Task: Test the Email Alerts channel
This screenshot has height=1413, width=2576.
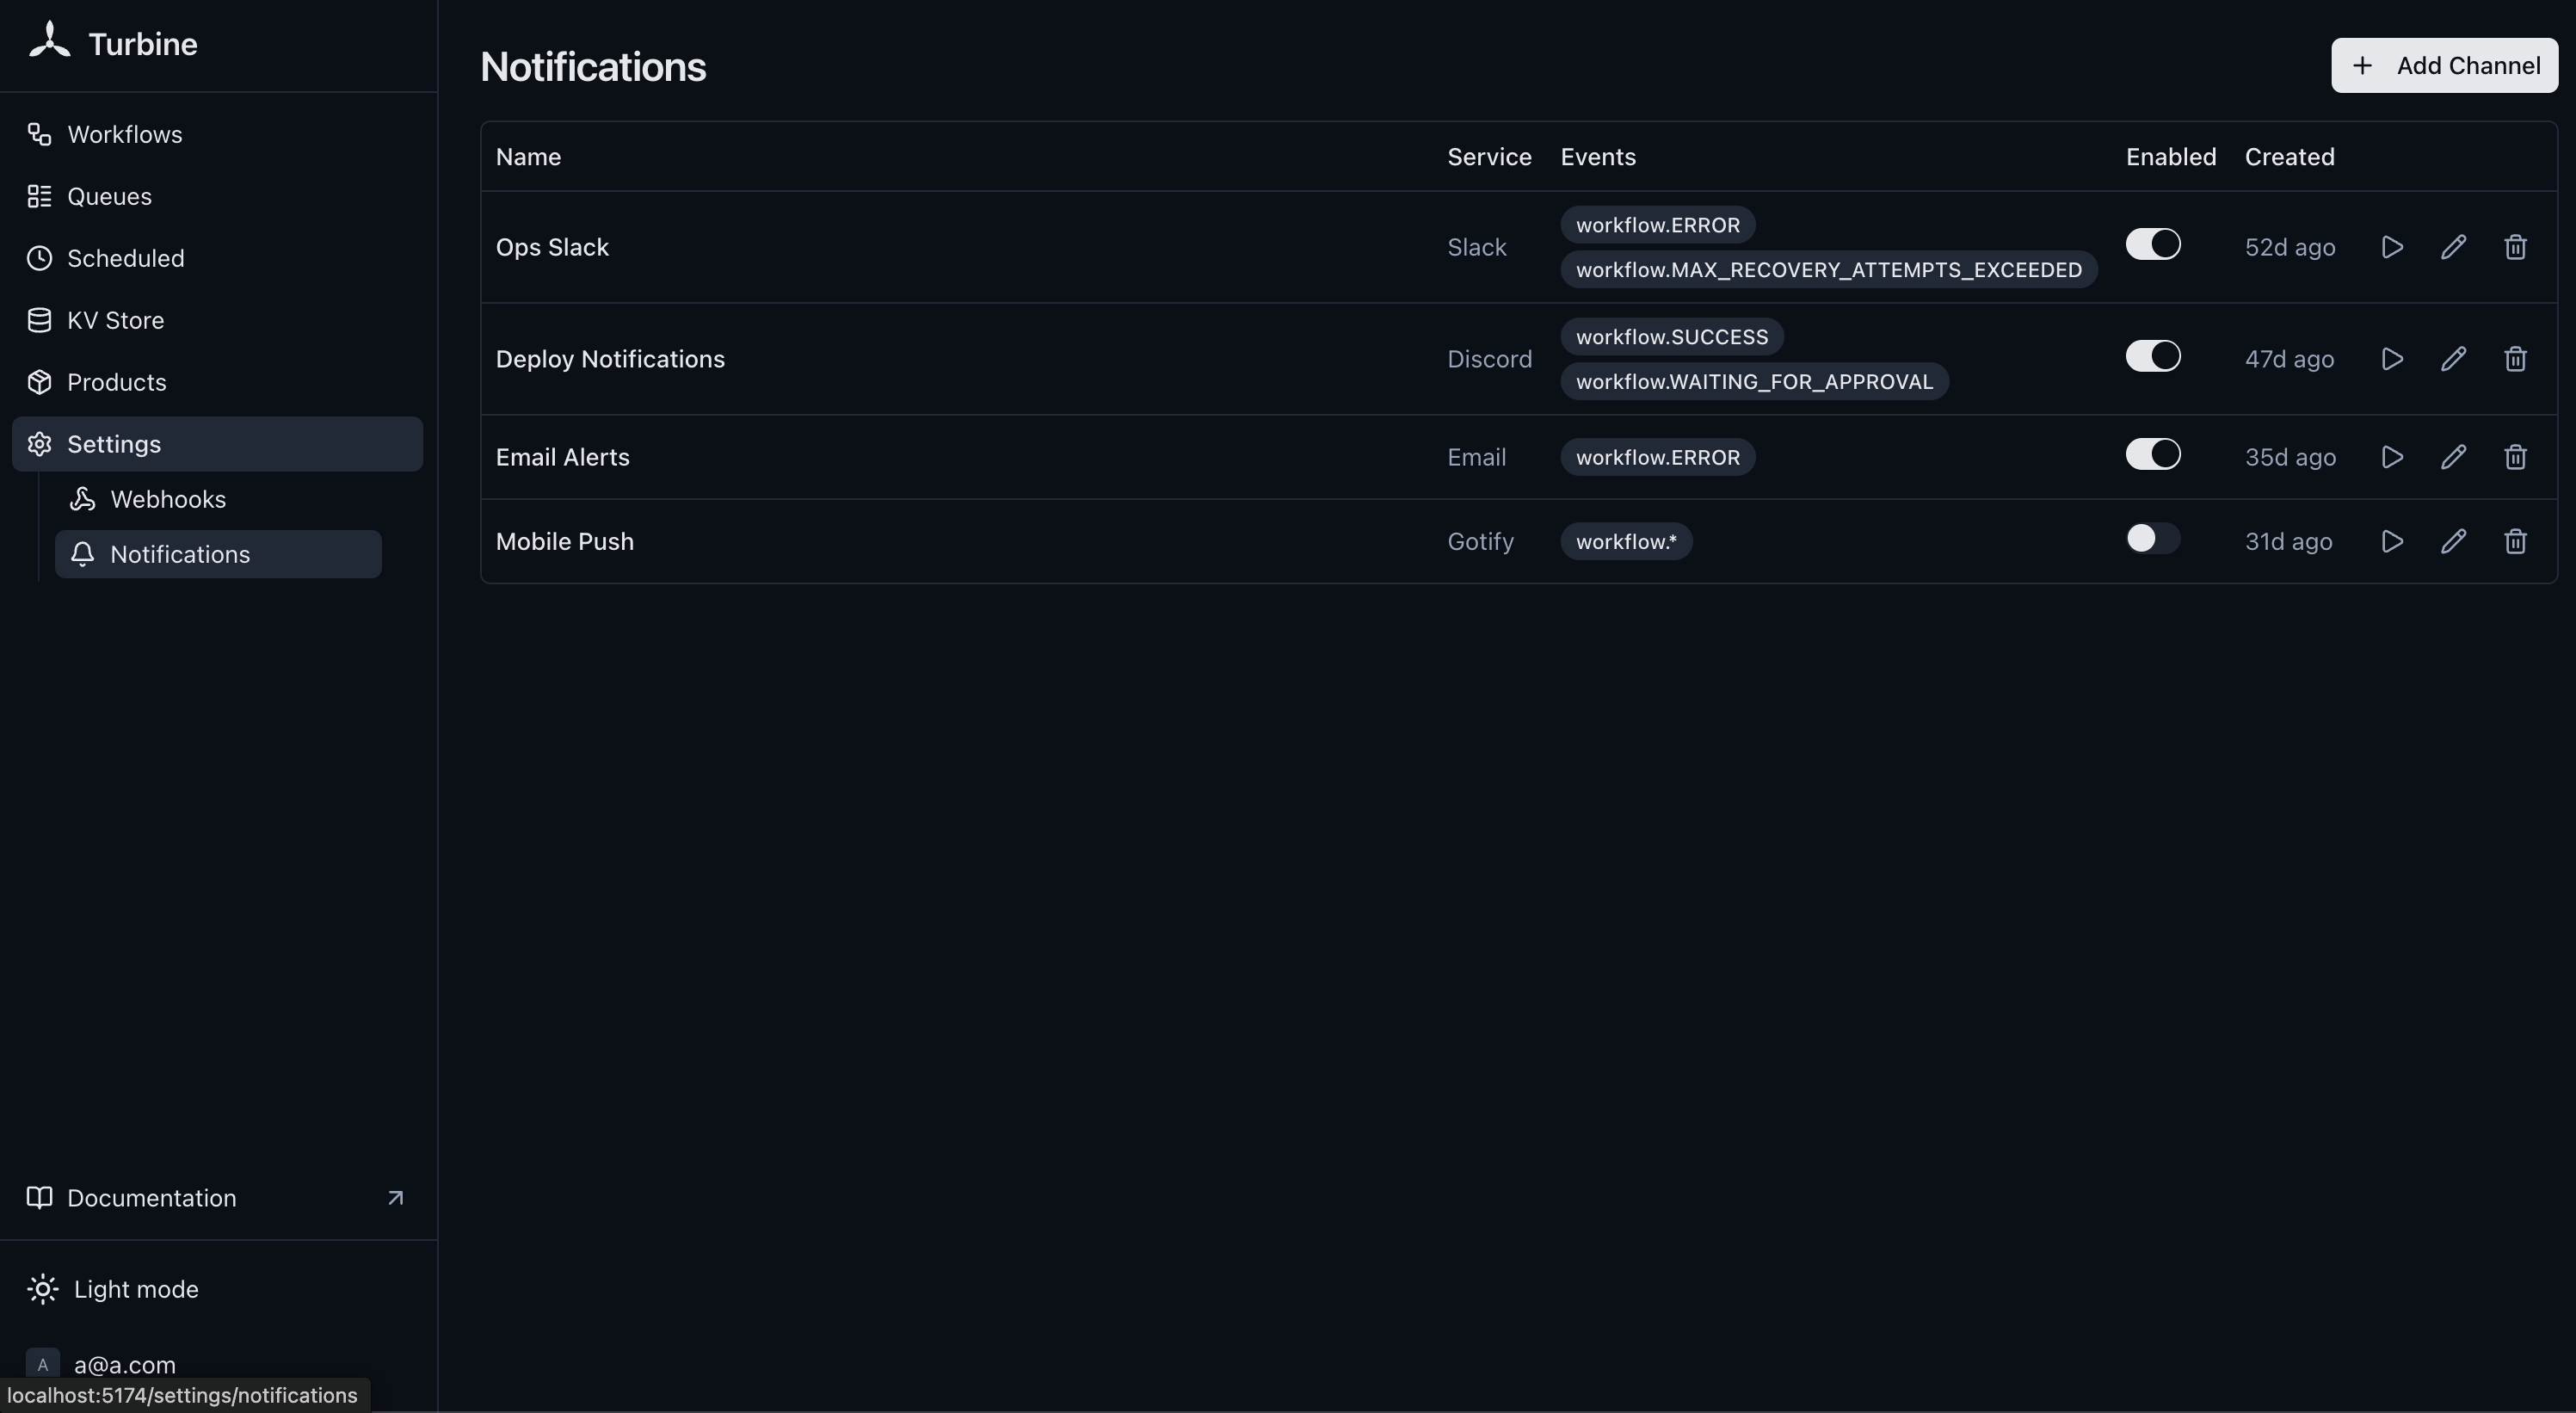Action: pos(2392,457)
